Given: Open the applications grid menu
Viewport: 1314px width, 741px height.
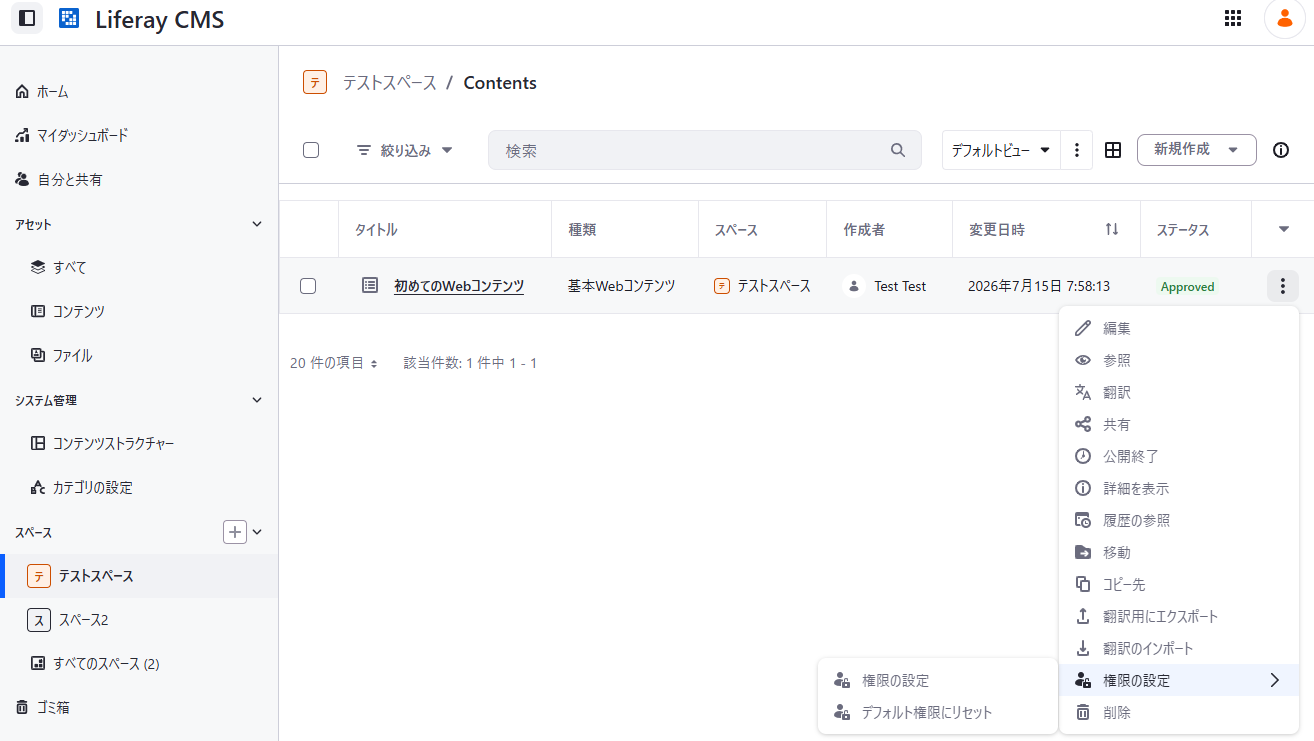Looking at the screenshot, I should (1233, 18).
